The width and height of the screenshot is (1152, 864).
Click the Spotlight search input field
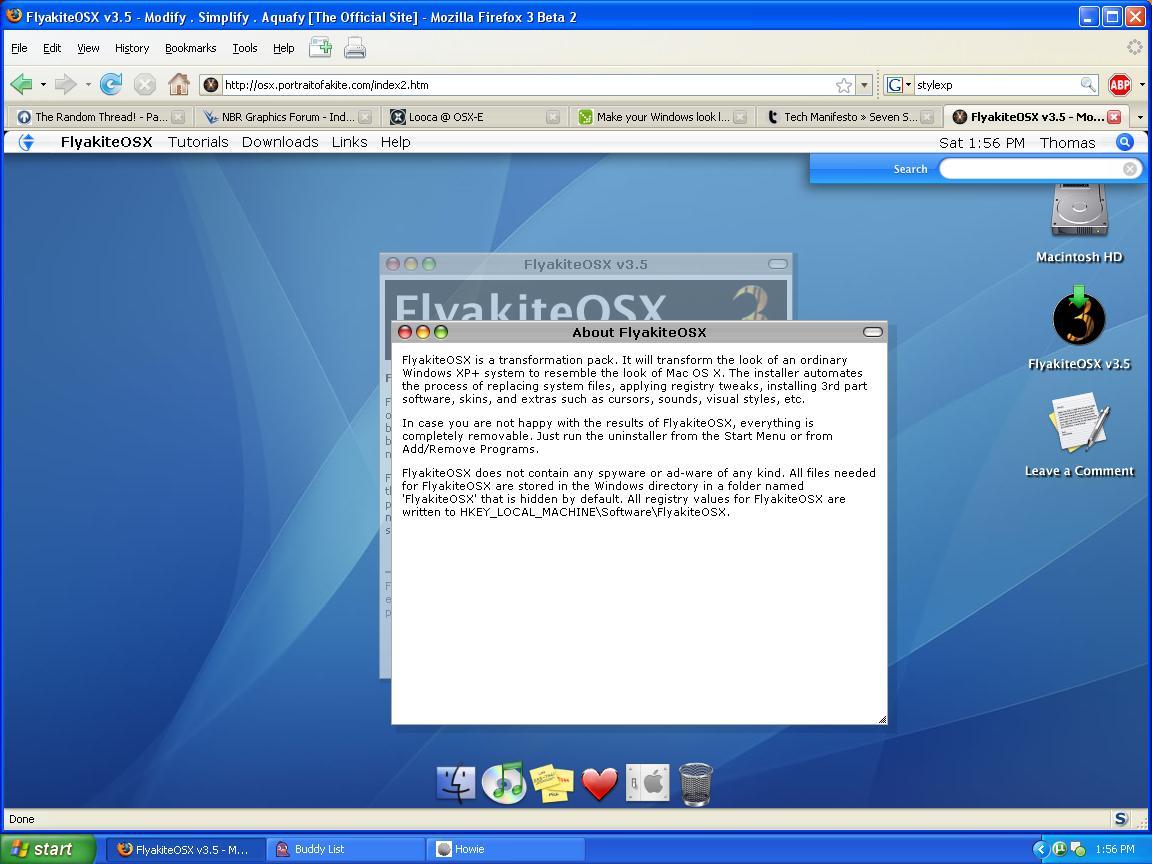pos(1031,169)
